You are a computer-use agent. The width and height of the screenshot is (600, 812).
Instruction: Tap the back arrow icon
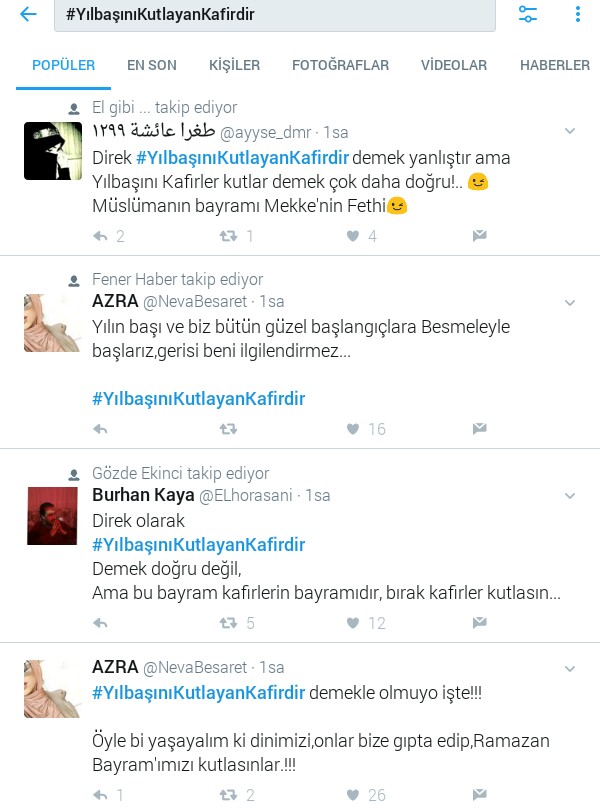[28, 14]
